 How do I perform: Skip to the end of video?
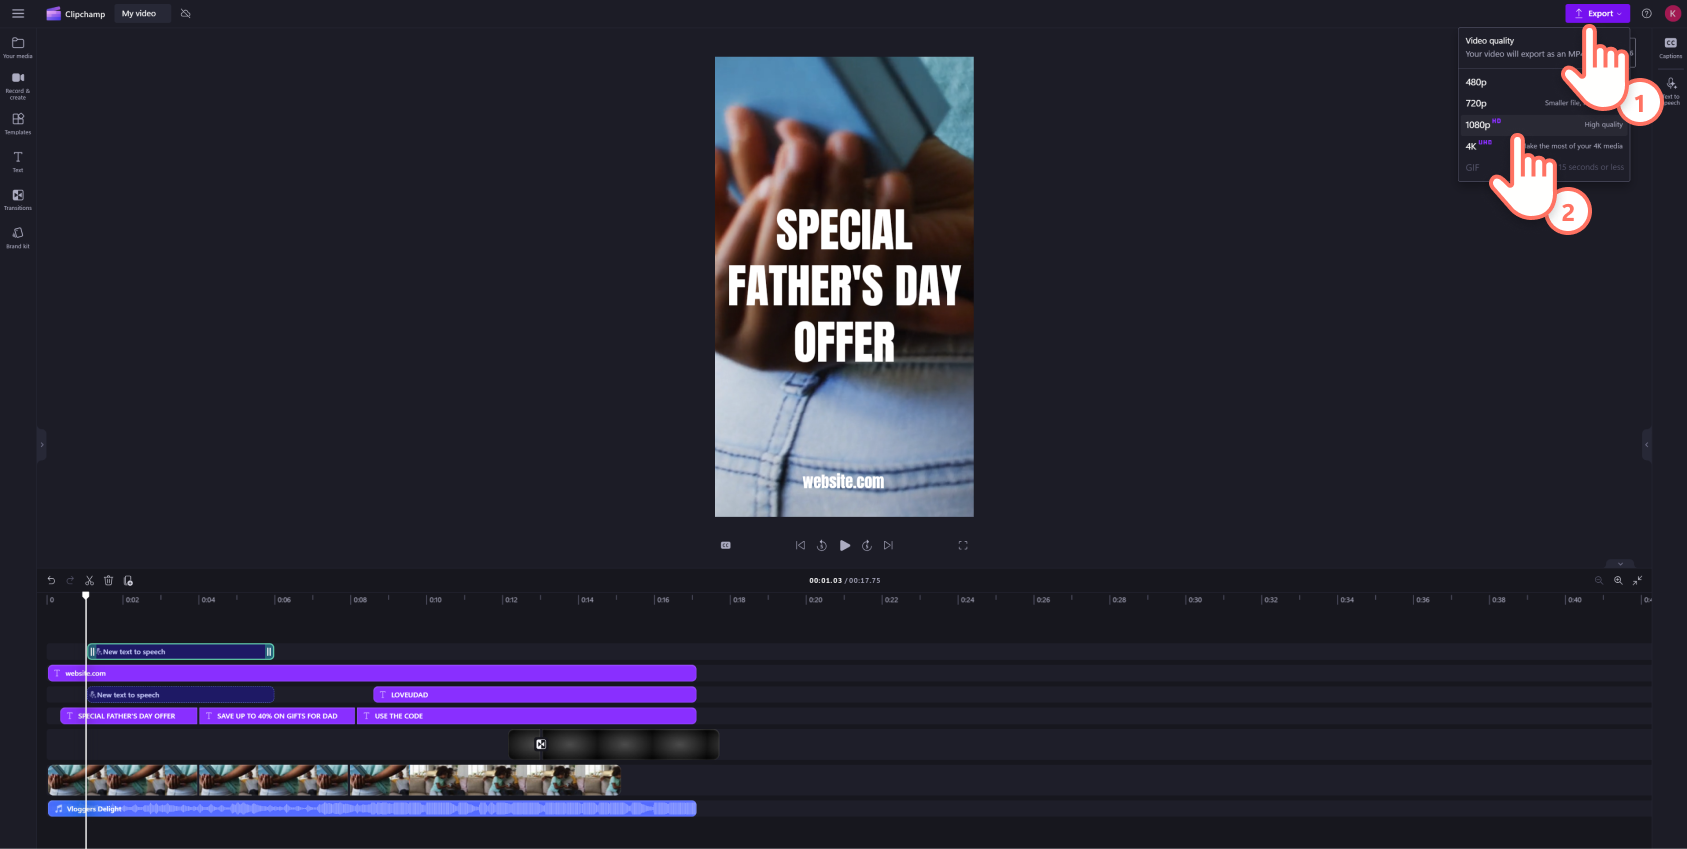[888, 545]
